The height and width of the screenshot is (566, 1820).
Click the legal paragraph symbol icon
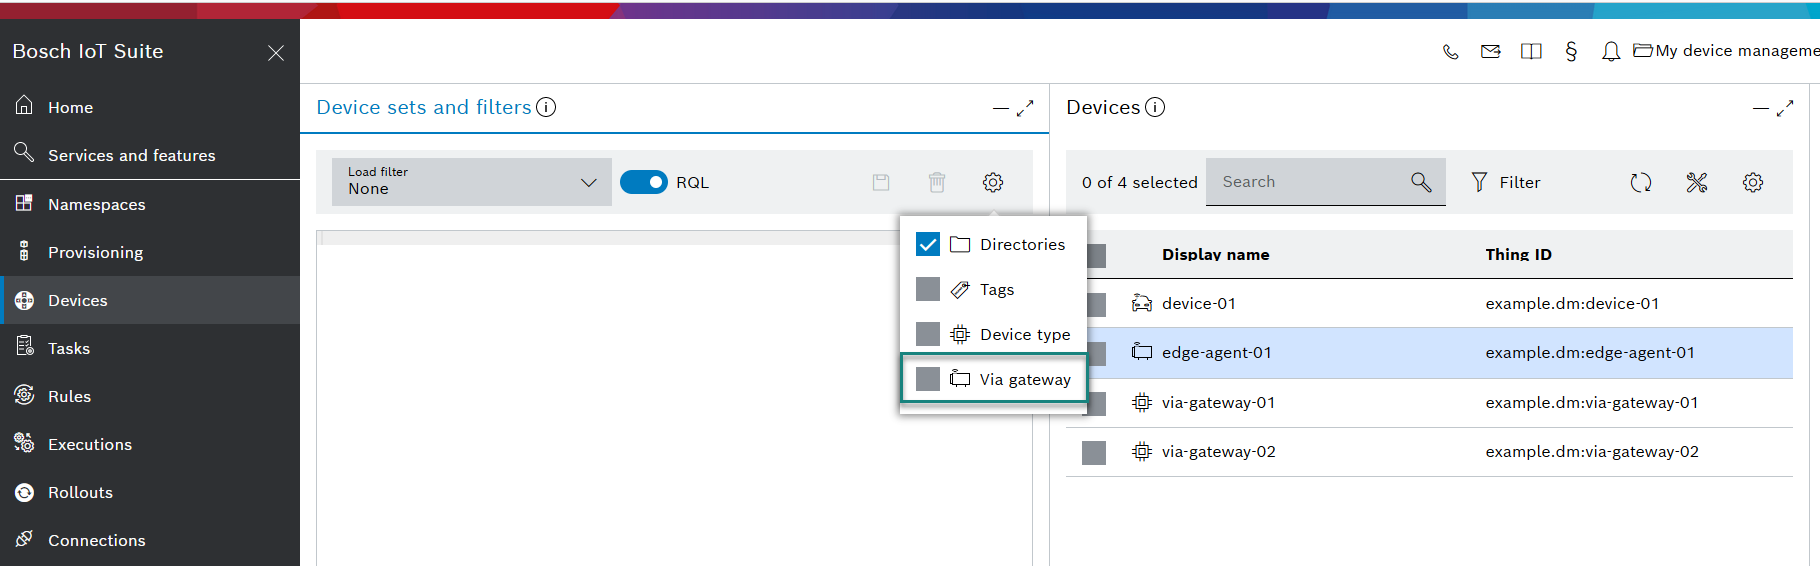(x=1571, y=51)
